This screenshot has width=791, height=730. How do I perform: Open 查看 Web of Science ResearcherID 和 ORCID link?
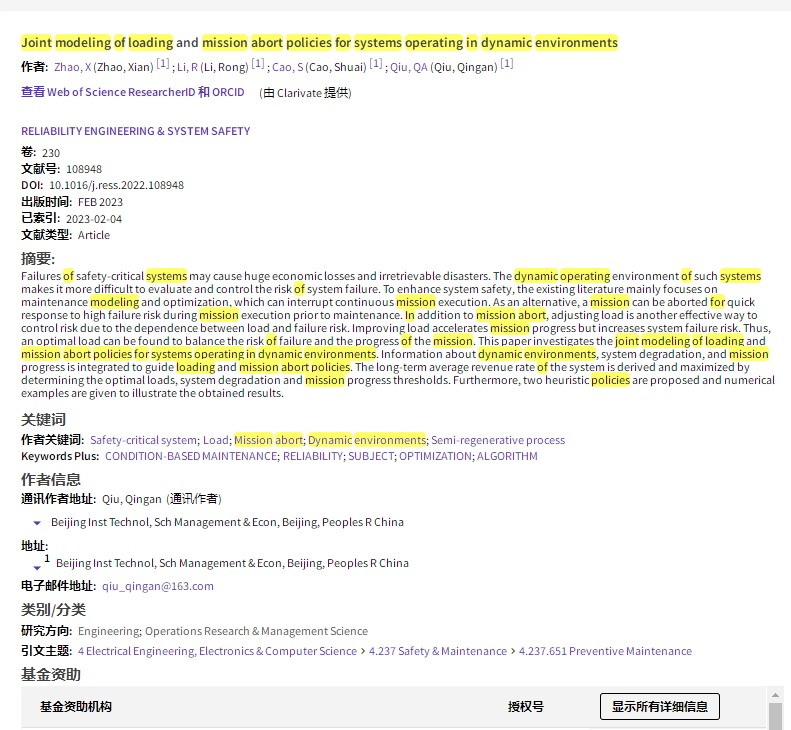pos(132,93)
